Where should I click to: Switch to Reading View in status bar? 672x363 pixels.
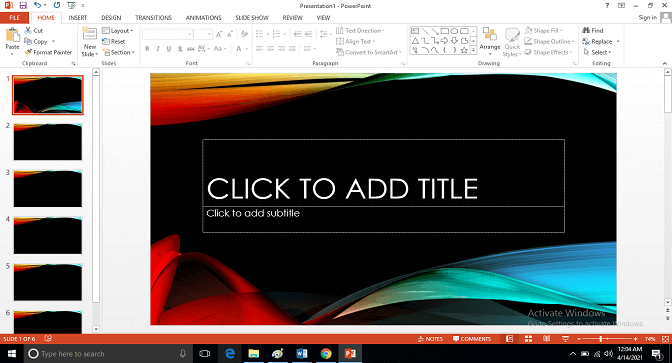[x=546, y=339]
